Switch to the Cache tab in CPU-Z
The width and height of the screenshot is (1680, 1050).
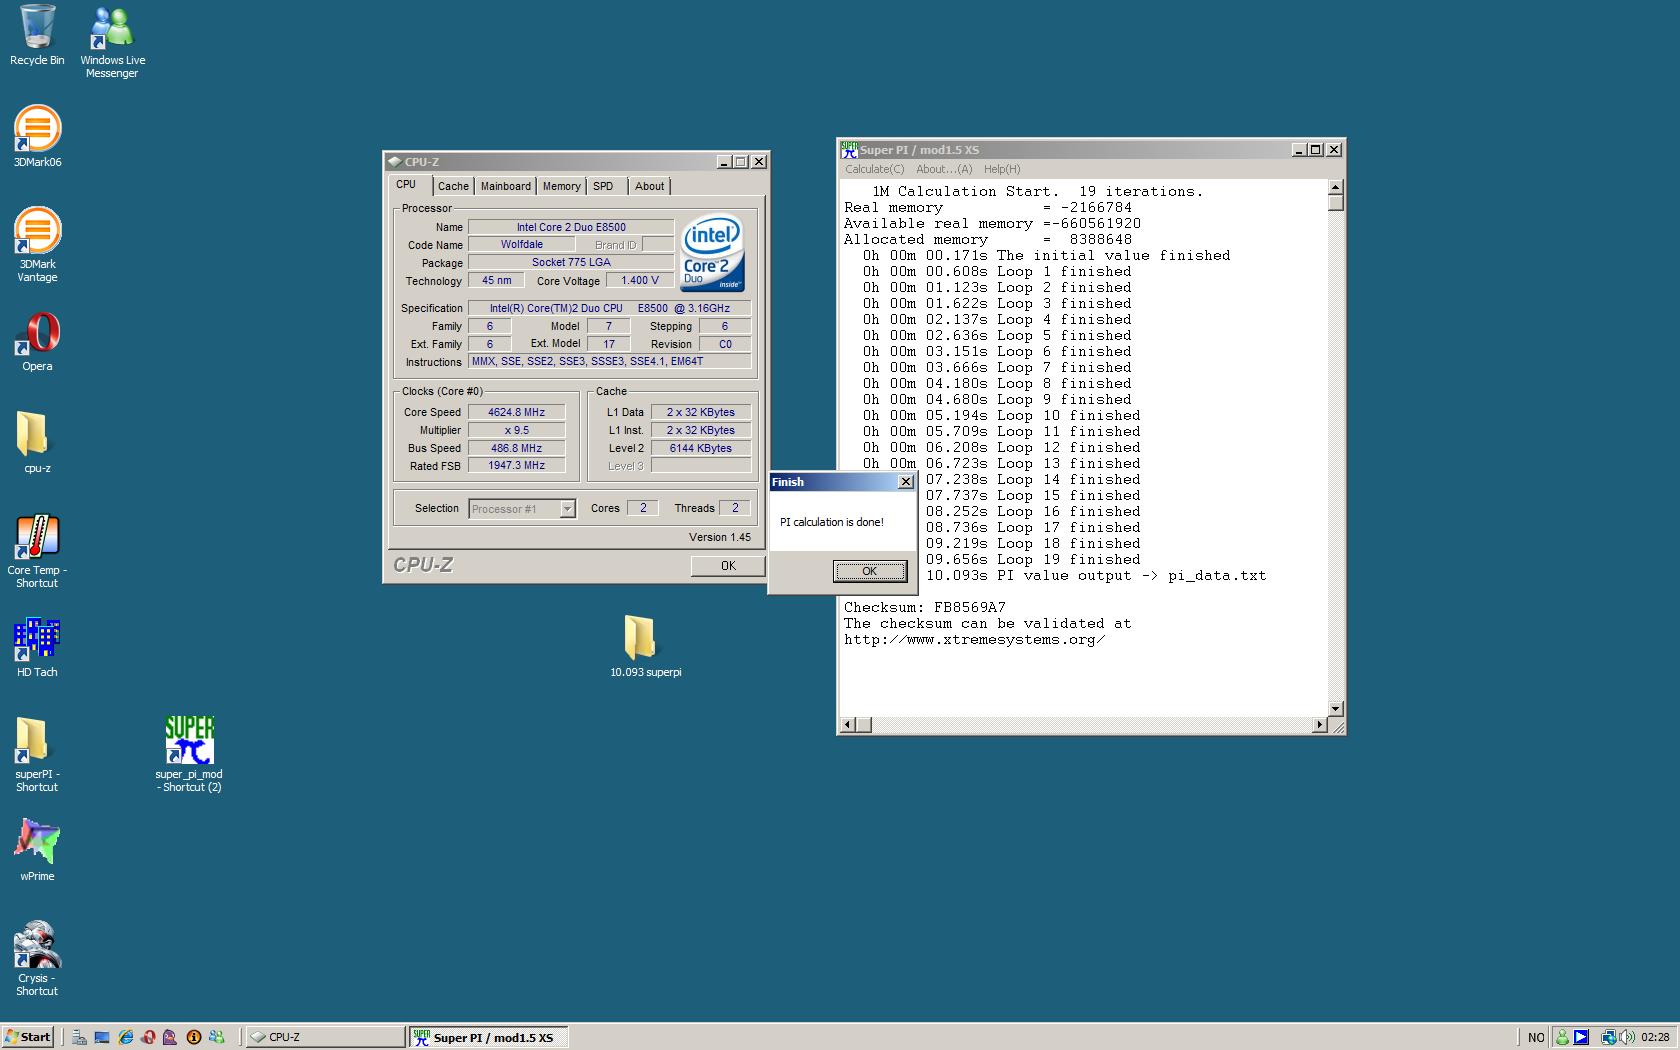click(453, 186)
